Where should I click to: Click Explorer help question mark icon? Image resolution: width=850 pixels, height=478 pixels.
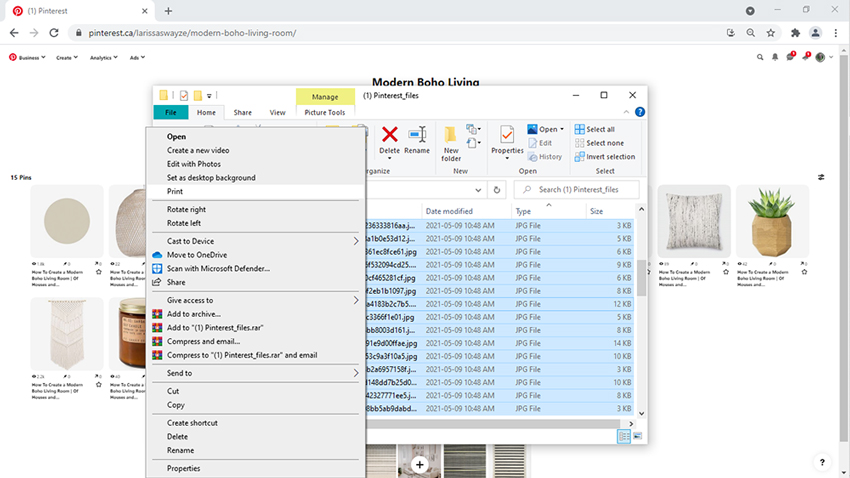point(640,112)
